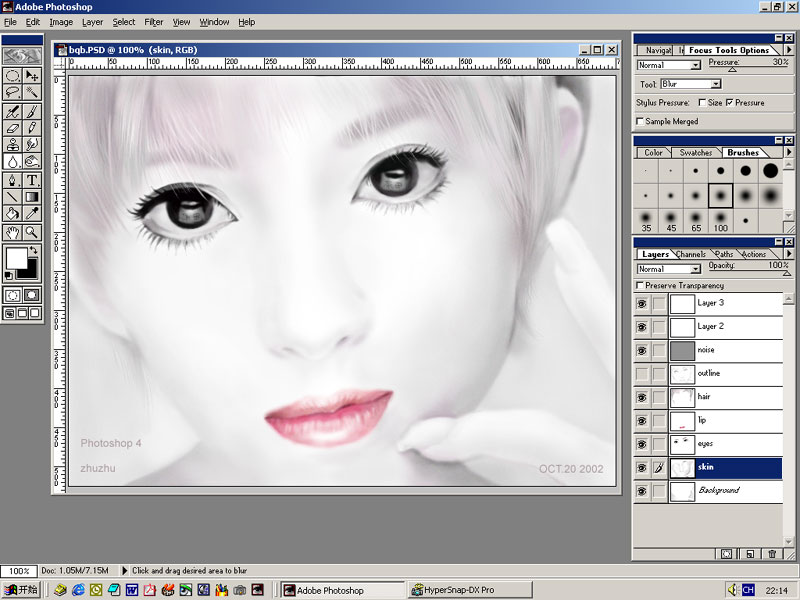800x600 pixels.
Task: Open the Filter menu
Action: (x=154, y=22)
